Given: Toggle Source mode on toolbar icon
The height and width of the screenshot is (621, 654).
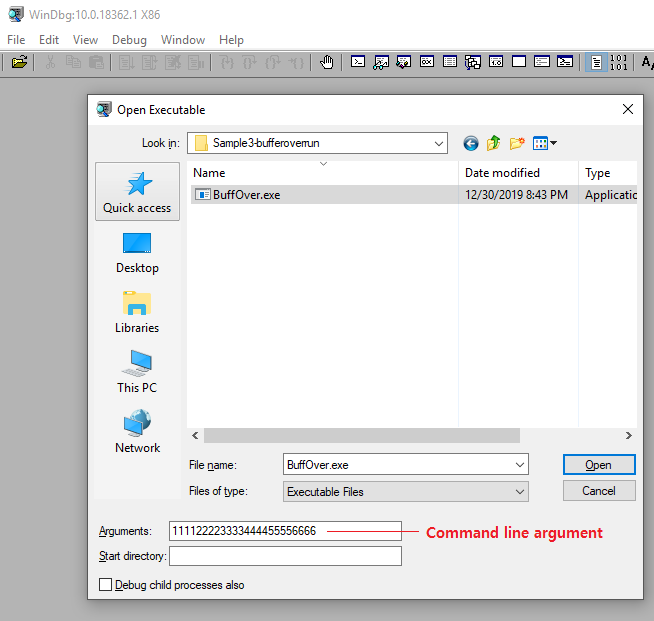Looking at the screenshot, I should [x=596, y=62].
